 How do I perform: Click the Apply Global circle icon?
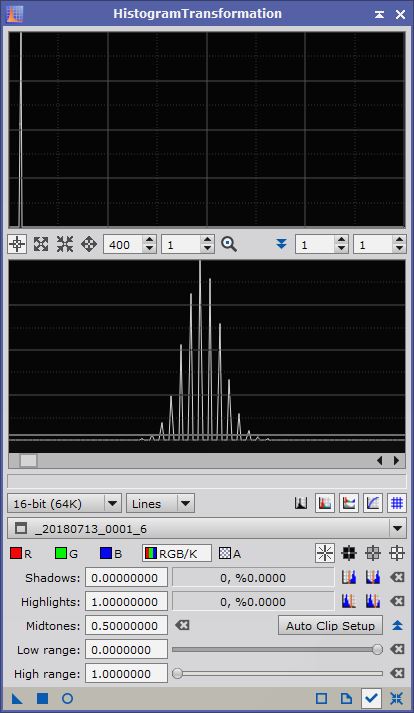67,698
